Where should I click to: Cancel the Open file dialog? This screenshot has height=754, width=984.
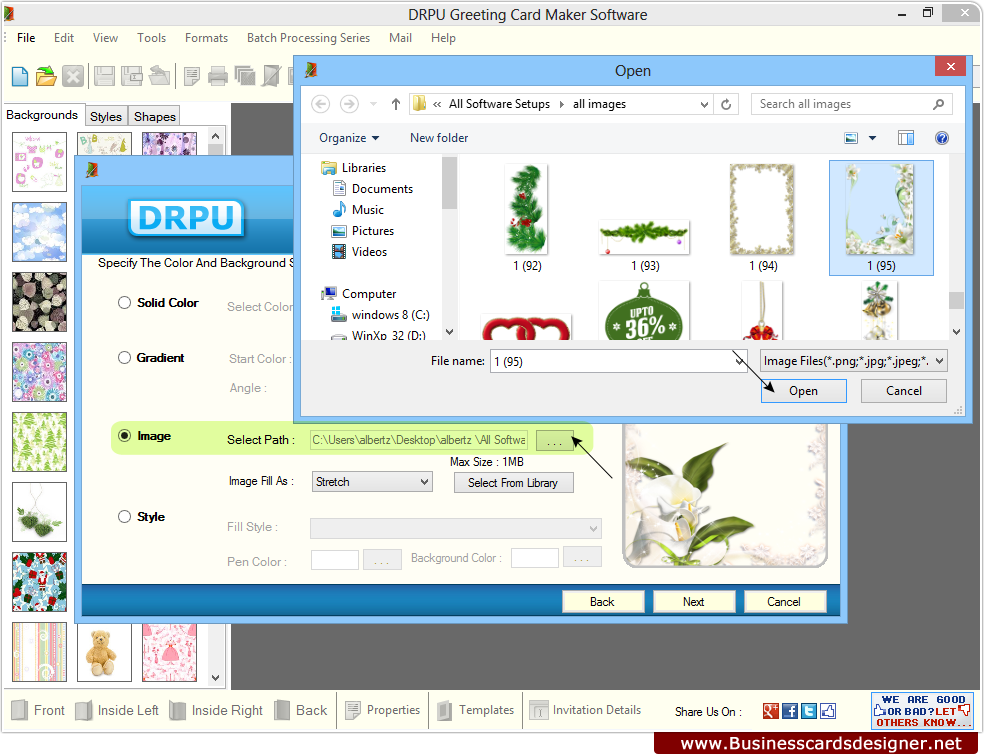pos(904,391)
